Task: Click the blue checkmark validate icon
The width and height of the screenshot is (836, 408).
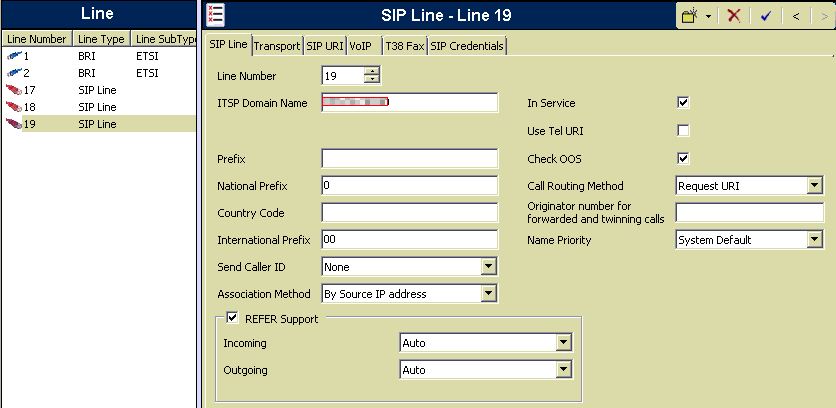Action: (765, 15)
